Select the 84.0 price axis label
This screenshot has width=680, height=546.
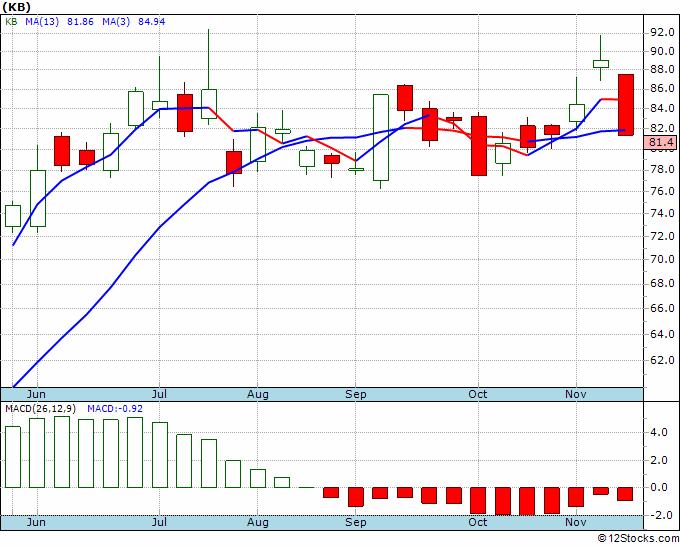click(661, 108)
